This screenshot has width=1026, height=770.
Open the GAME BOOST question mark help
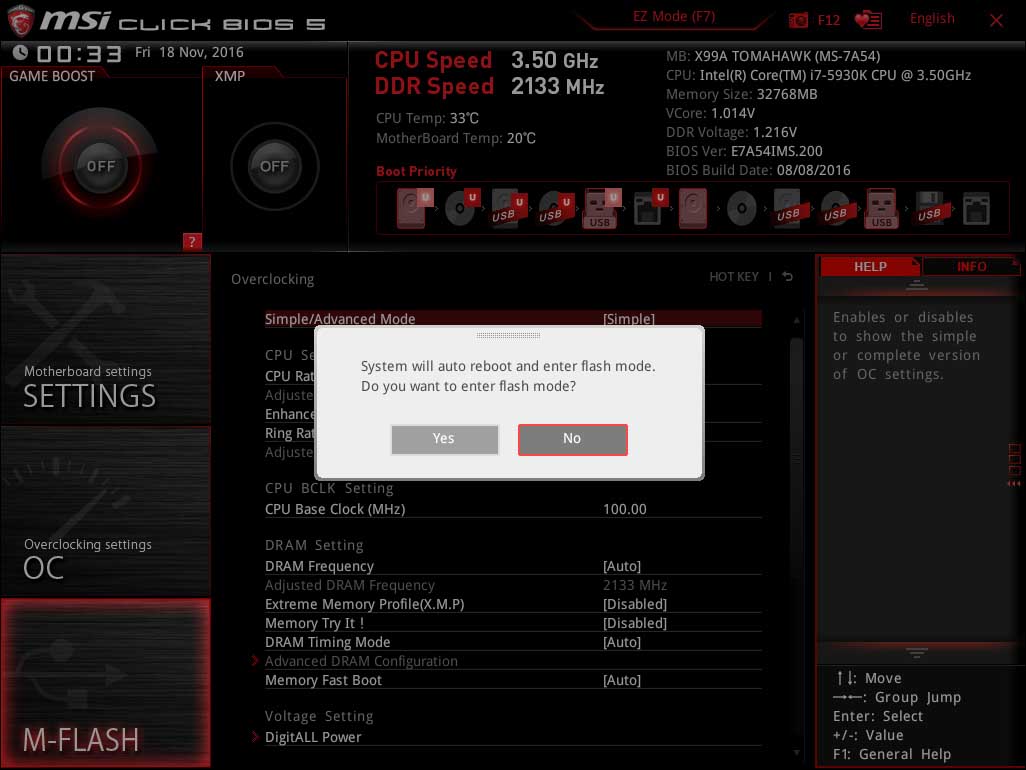pos(192,241)
